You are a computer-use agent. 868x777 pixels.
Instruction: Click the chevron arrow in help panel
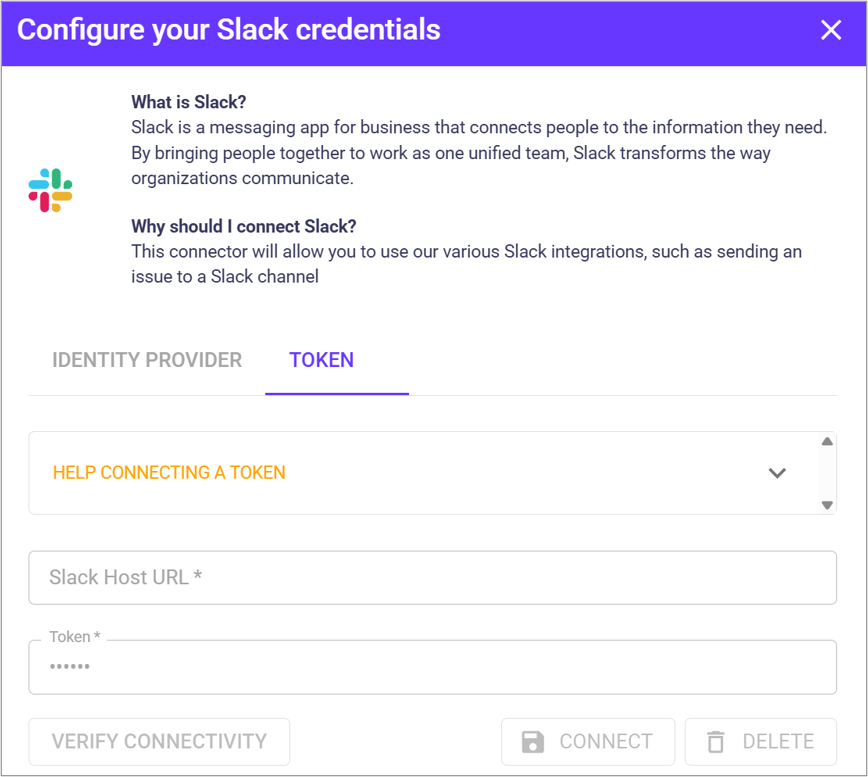click(x=777, y=473)
